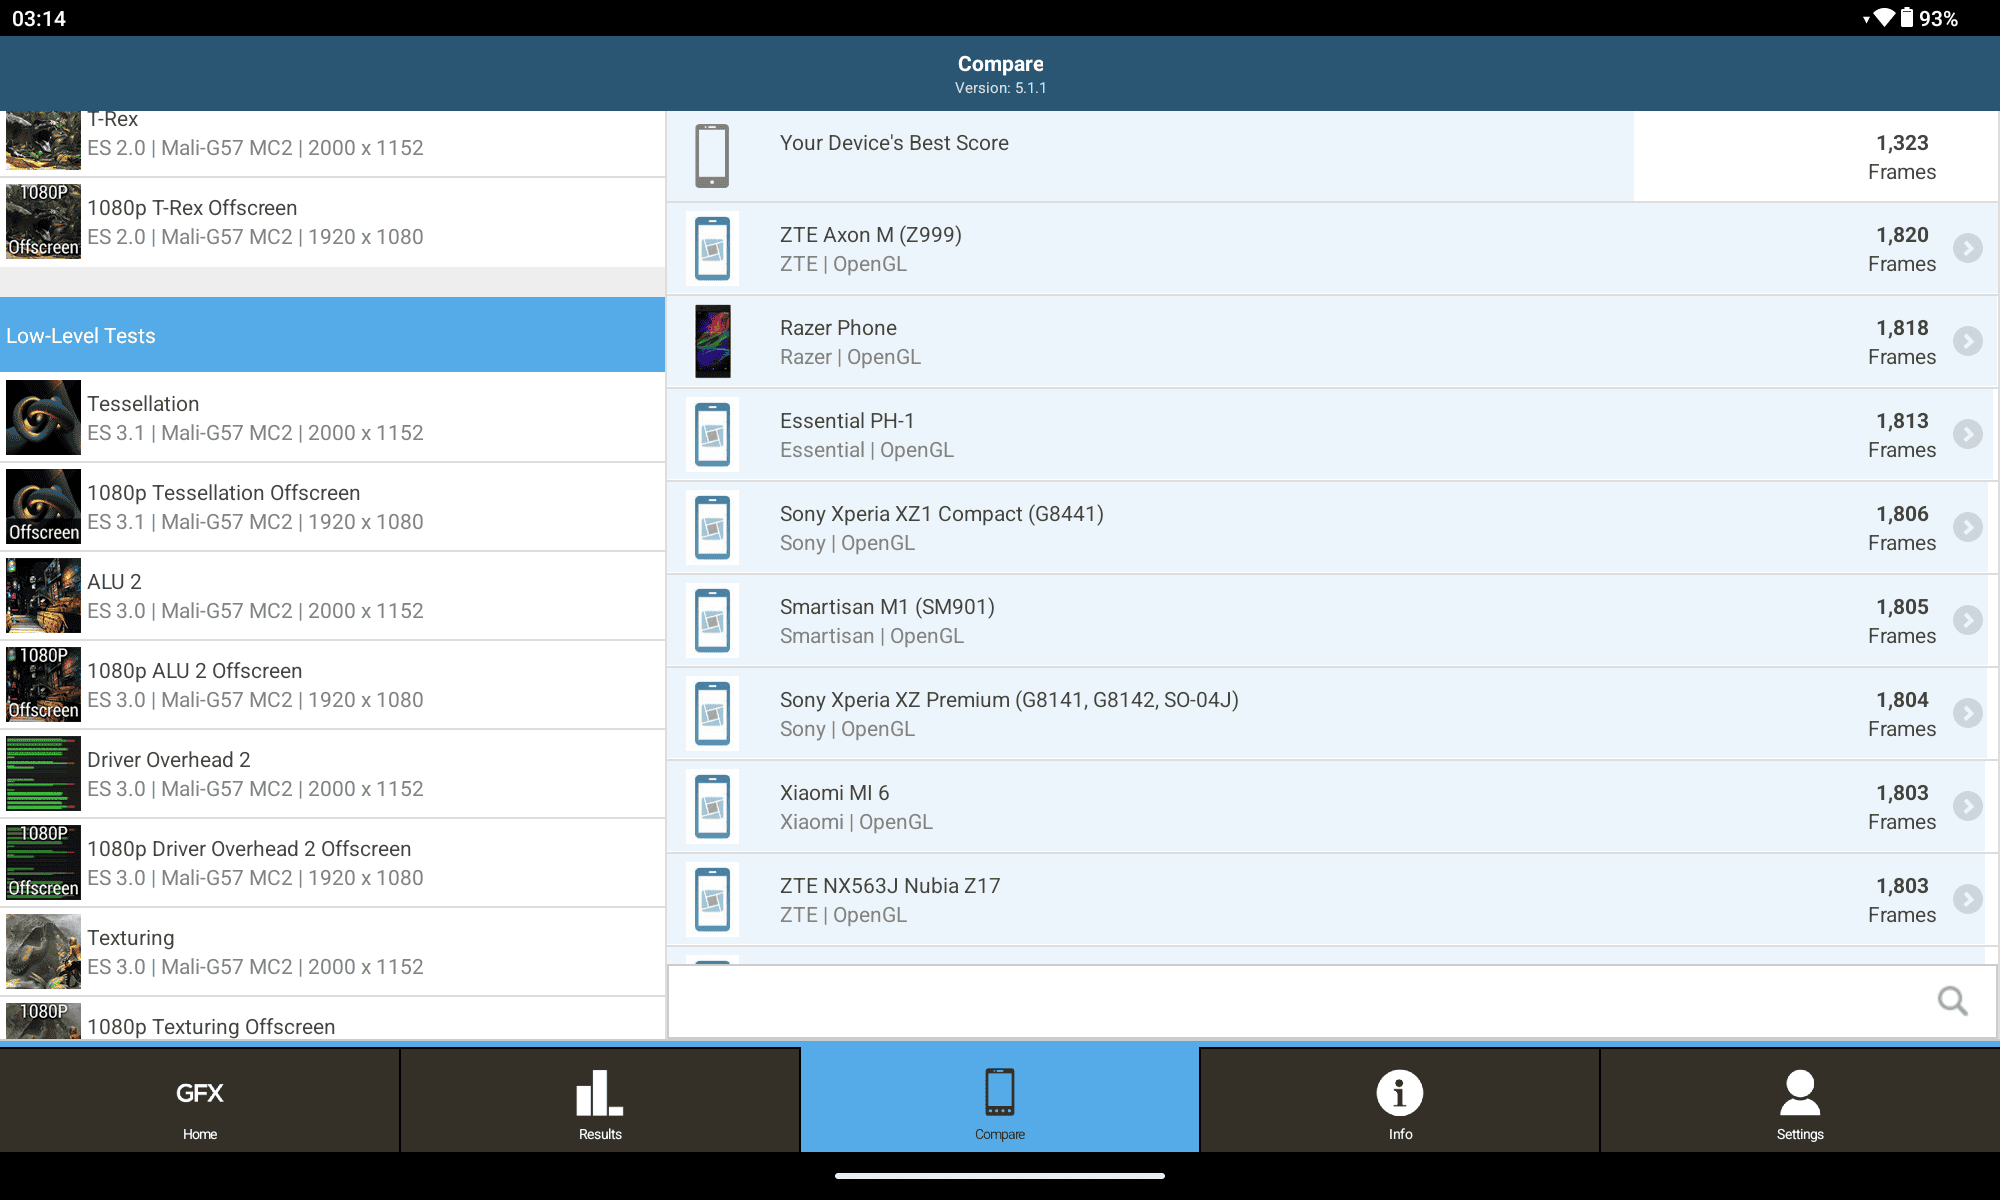Viewport: 2000px width, 1200px height.
Task: Click the Xperia XZ1 Compact device icon
Action: 713,528
